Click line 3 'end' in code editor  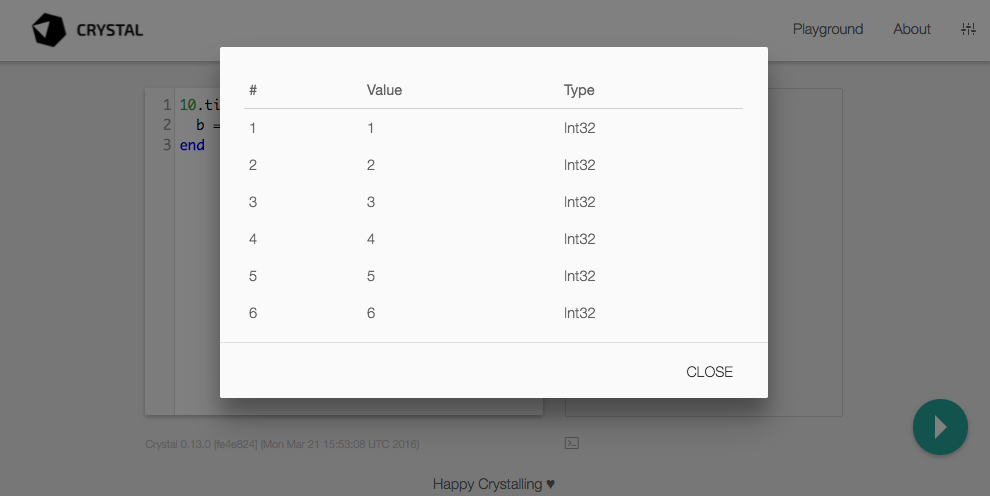(x=192, y=145)
